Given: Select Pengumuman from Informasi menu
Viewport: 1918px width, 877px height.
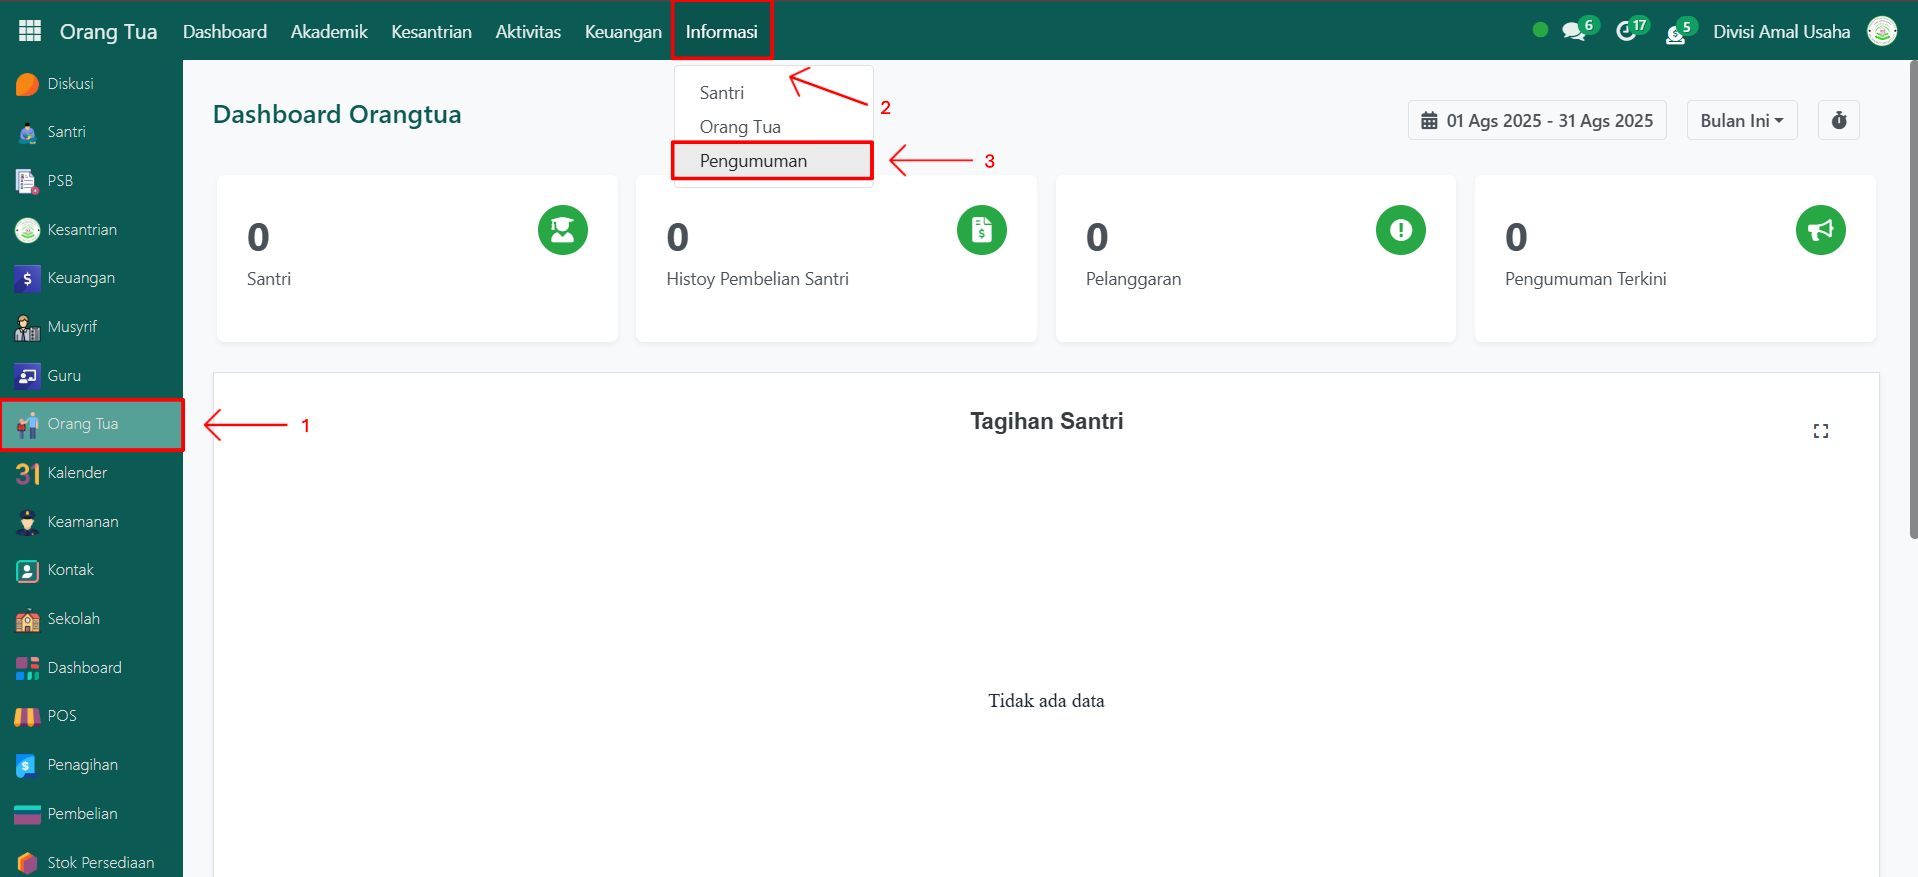Looking at the screenshot, I should click(753, 161).
